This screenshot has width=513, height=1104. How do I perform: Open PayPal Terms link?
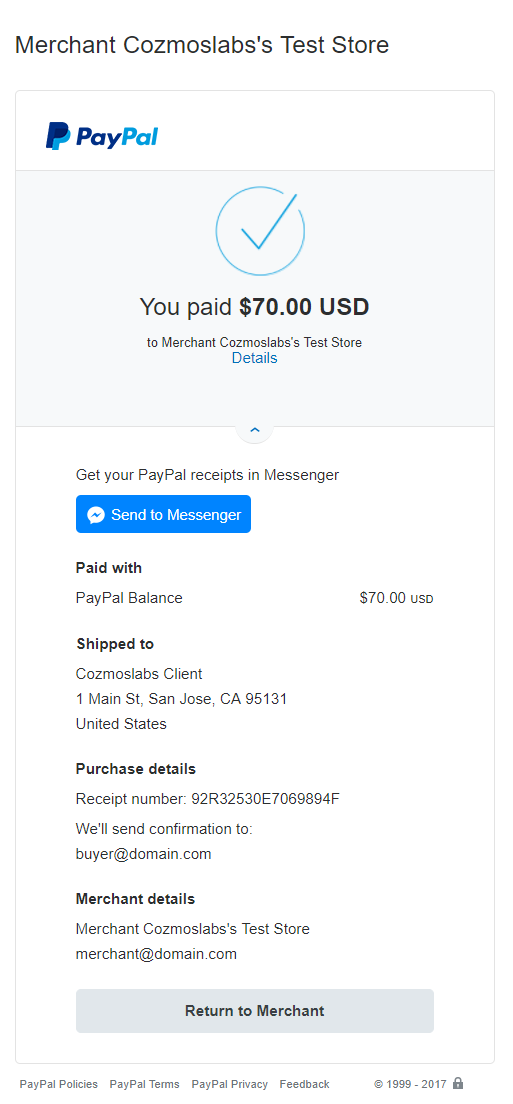tap(144, 1084)
